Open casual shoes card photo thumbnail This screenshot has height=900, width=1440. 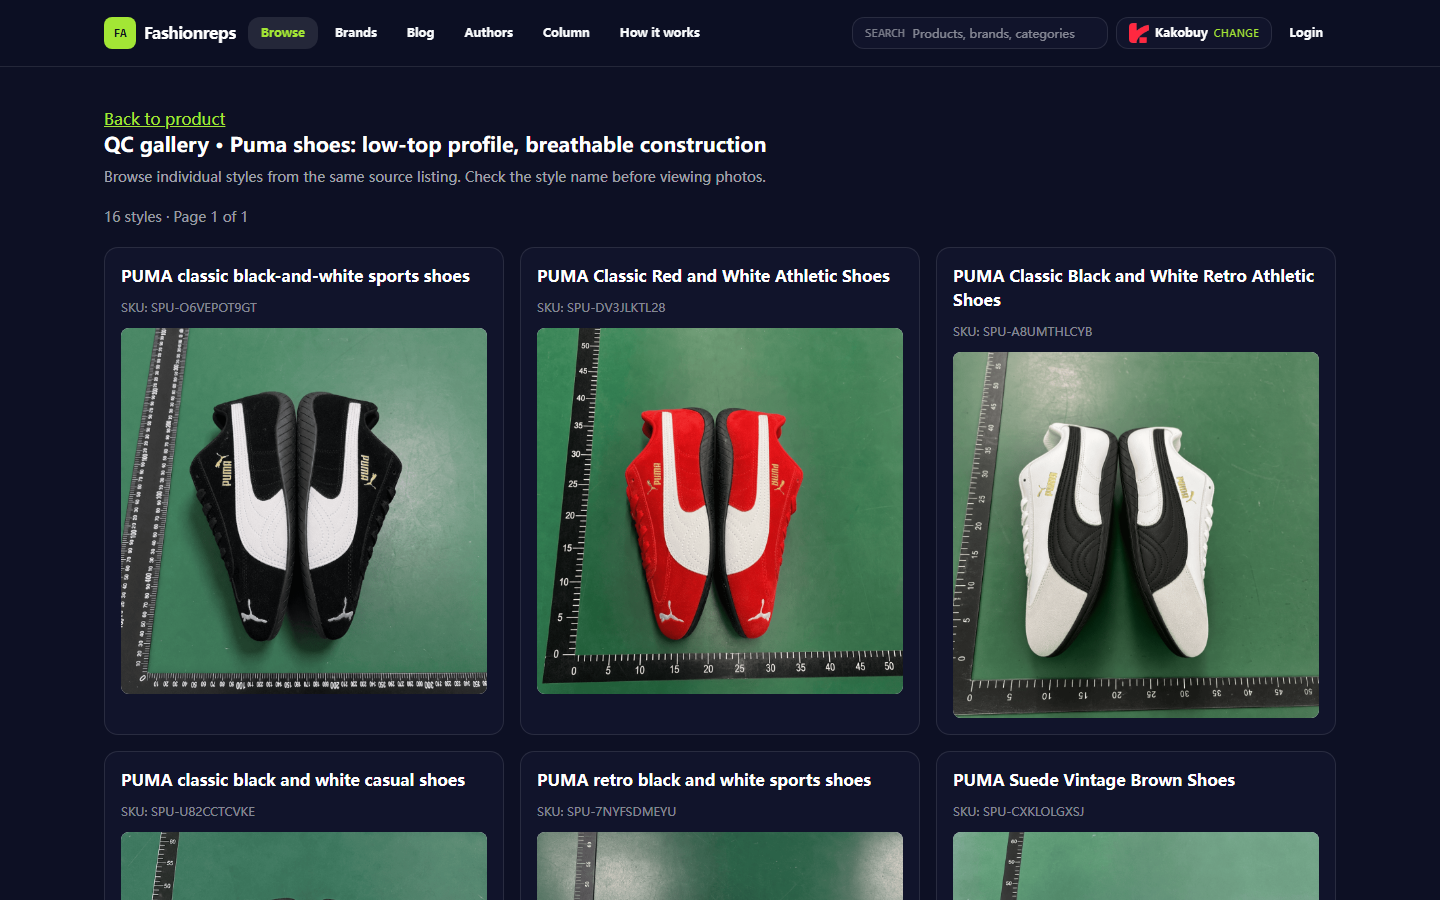pos(304,866)
